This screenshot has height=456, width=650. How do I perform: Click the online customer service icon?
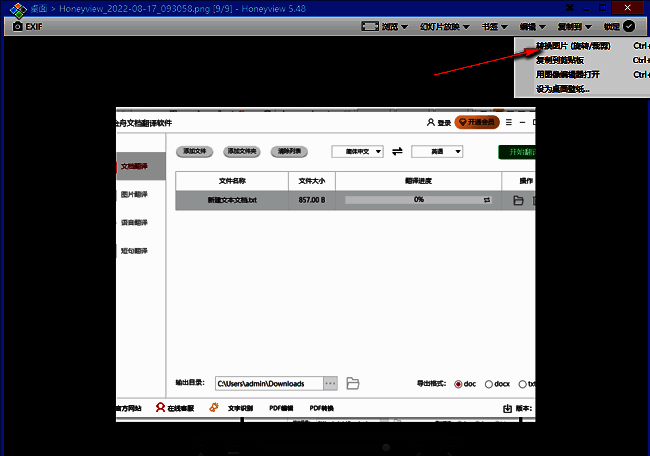pos(159,408)
